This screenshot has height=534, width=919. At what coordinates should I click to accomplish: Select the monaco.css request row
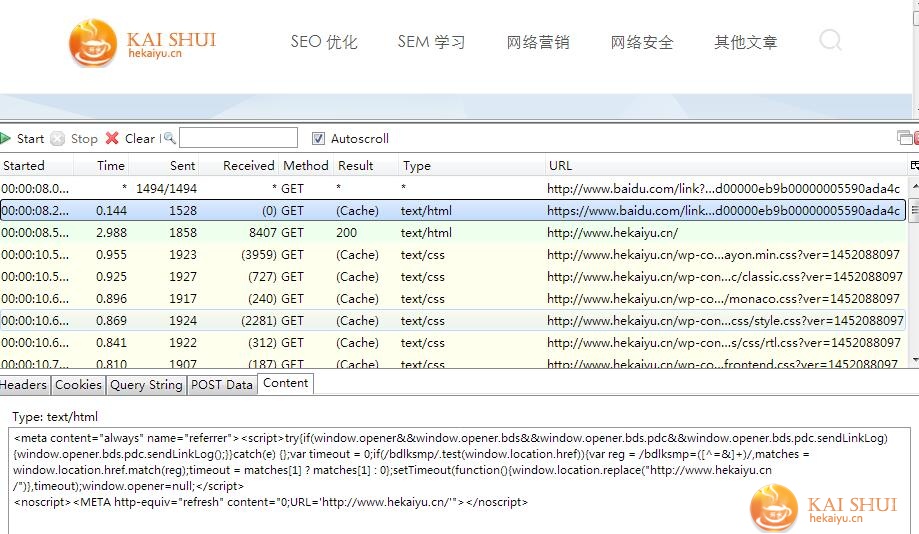click(453, 298)
